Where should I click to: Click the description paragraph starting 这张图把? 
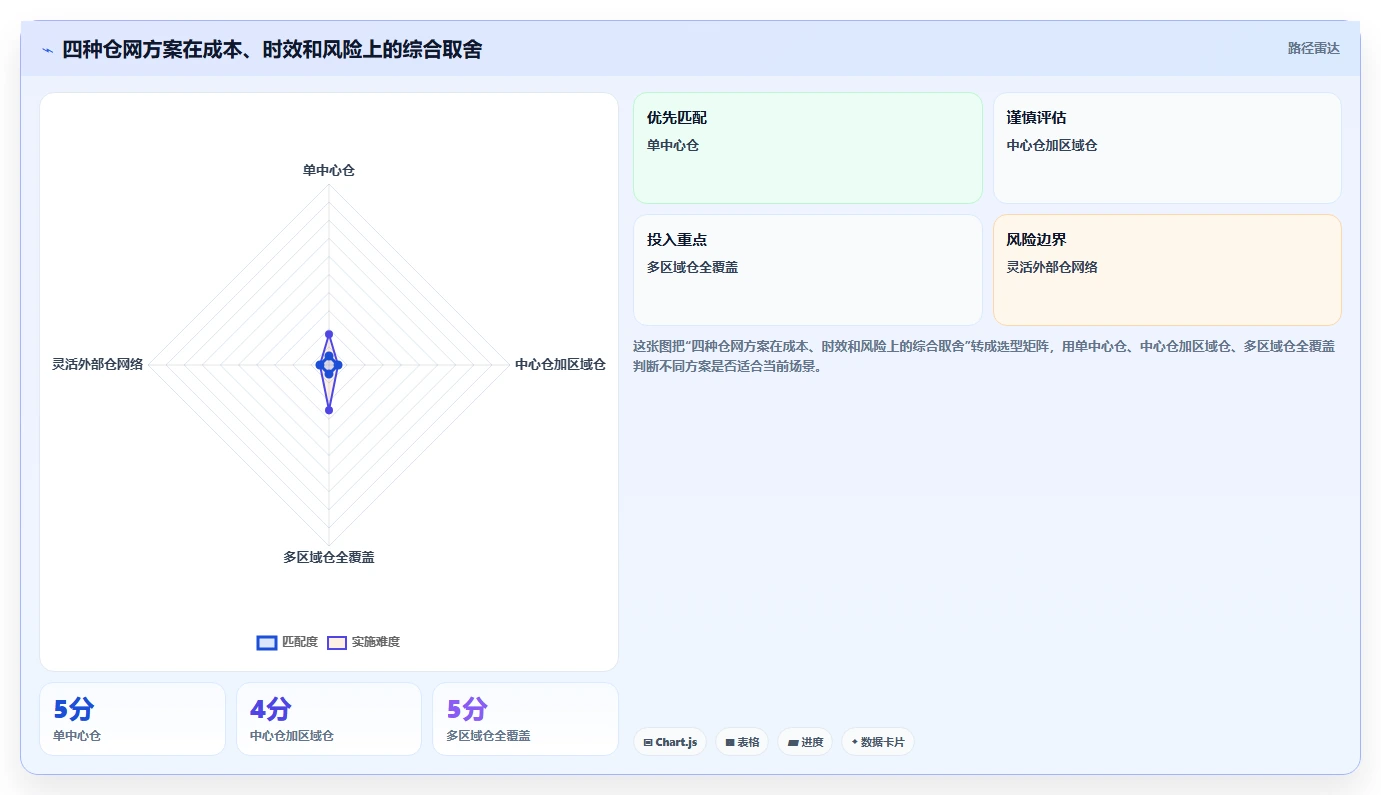[x=985, y=356]
